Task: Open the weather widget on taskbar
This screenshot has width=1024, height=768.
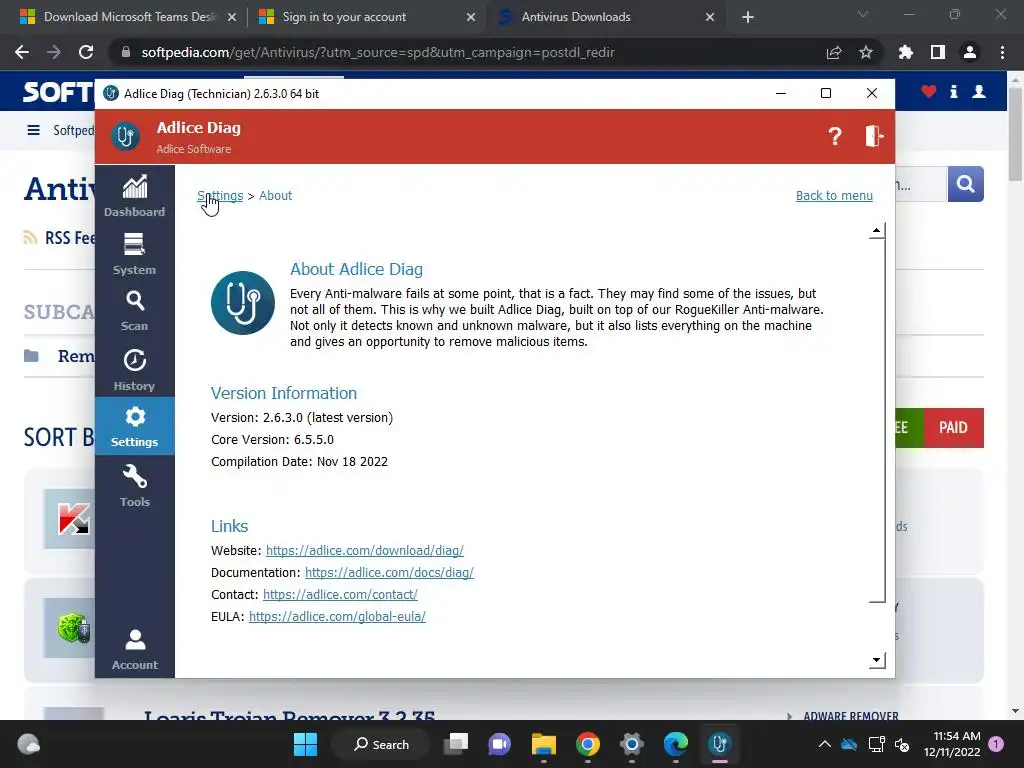Action: (x=29, y=744)
